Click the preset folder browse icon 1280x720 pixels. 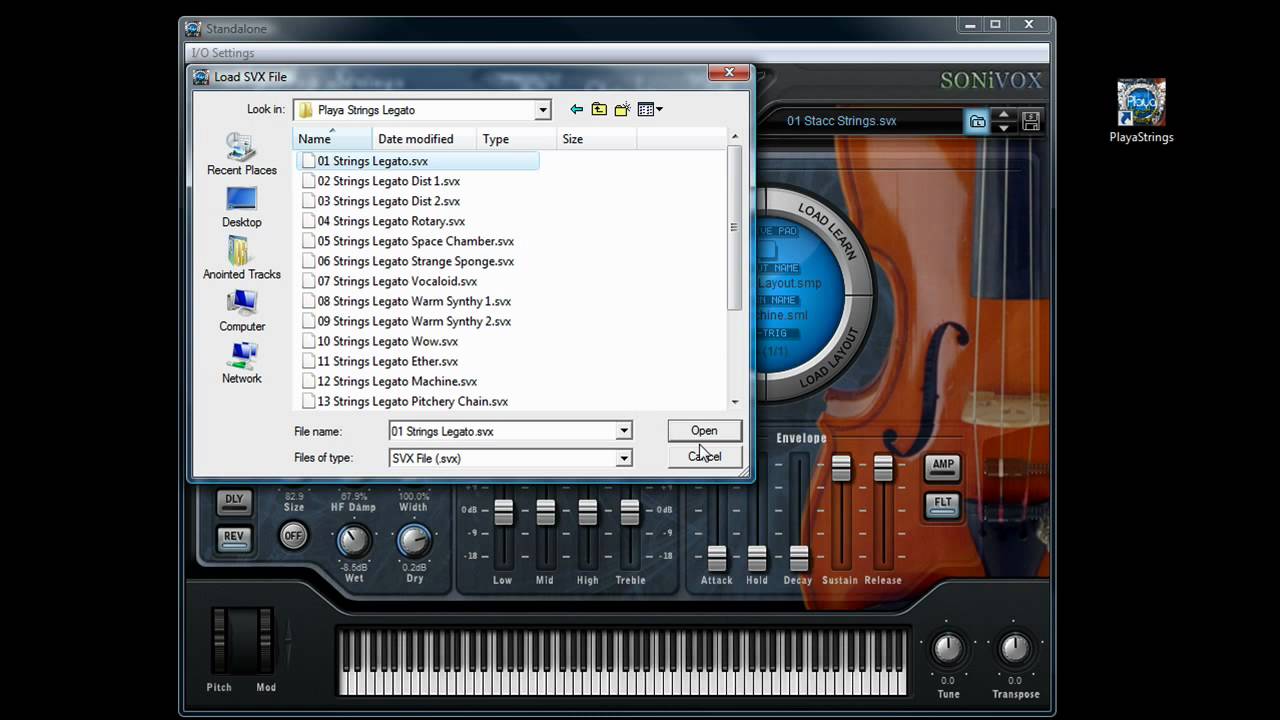pyautogui.click(x=977, y=121)
